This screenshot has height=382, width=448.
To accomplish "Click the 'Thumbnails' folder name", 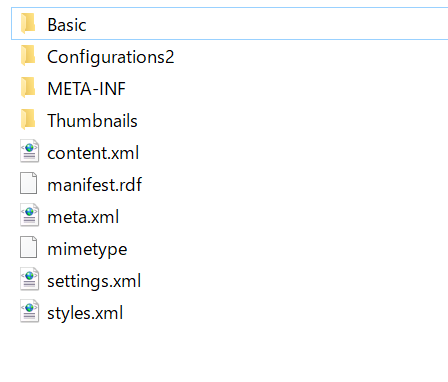I will 92,120.
